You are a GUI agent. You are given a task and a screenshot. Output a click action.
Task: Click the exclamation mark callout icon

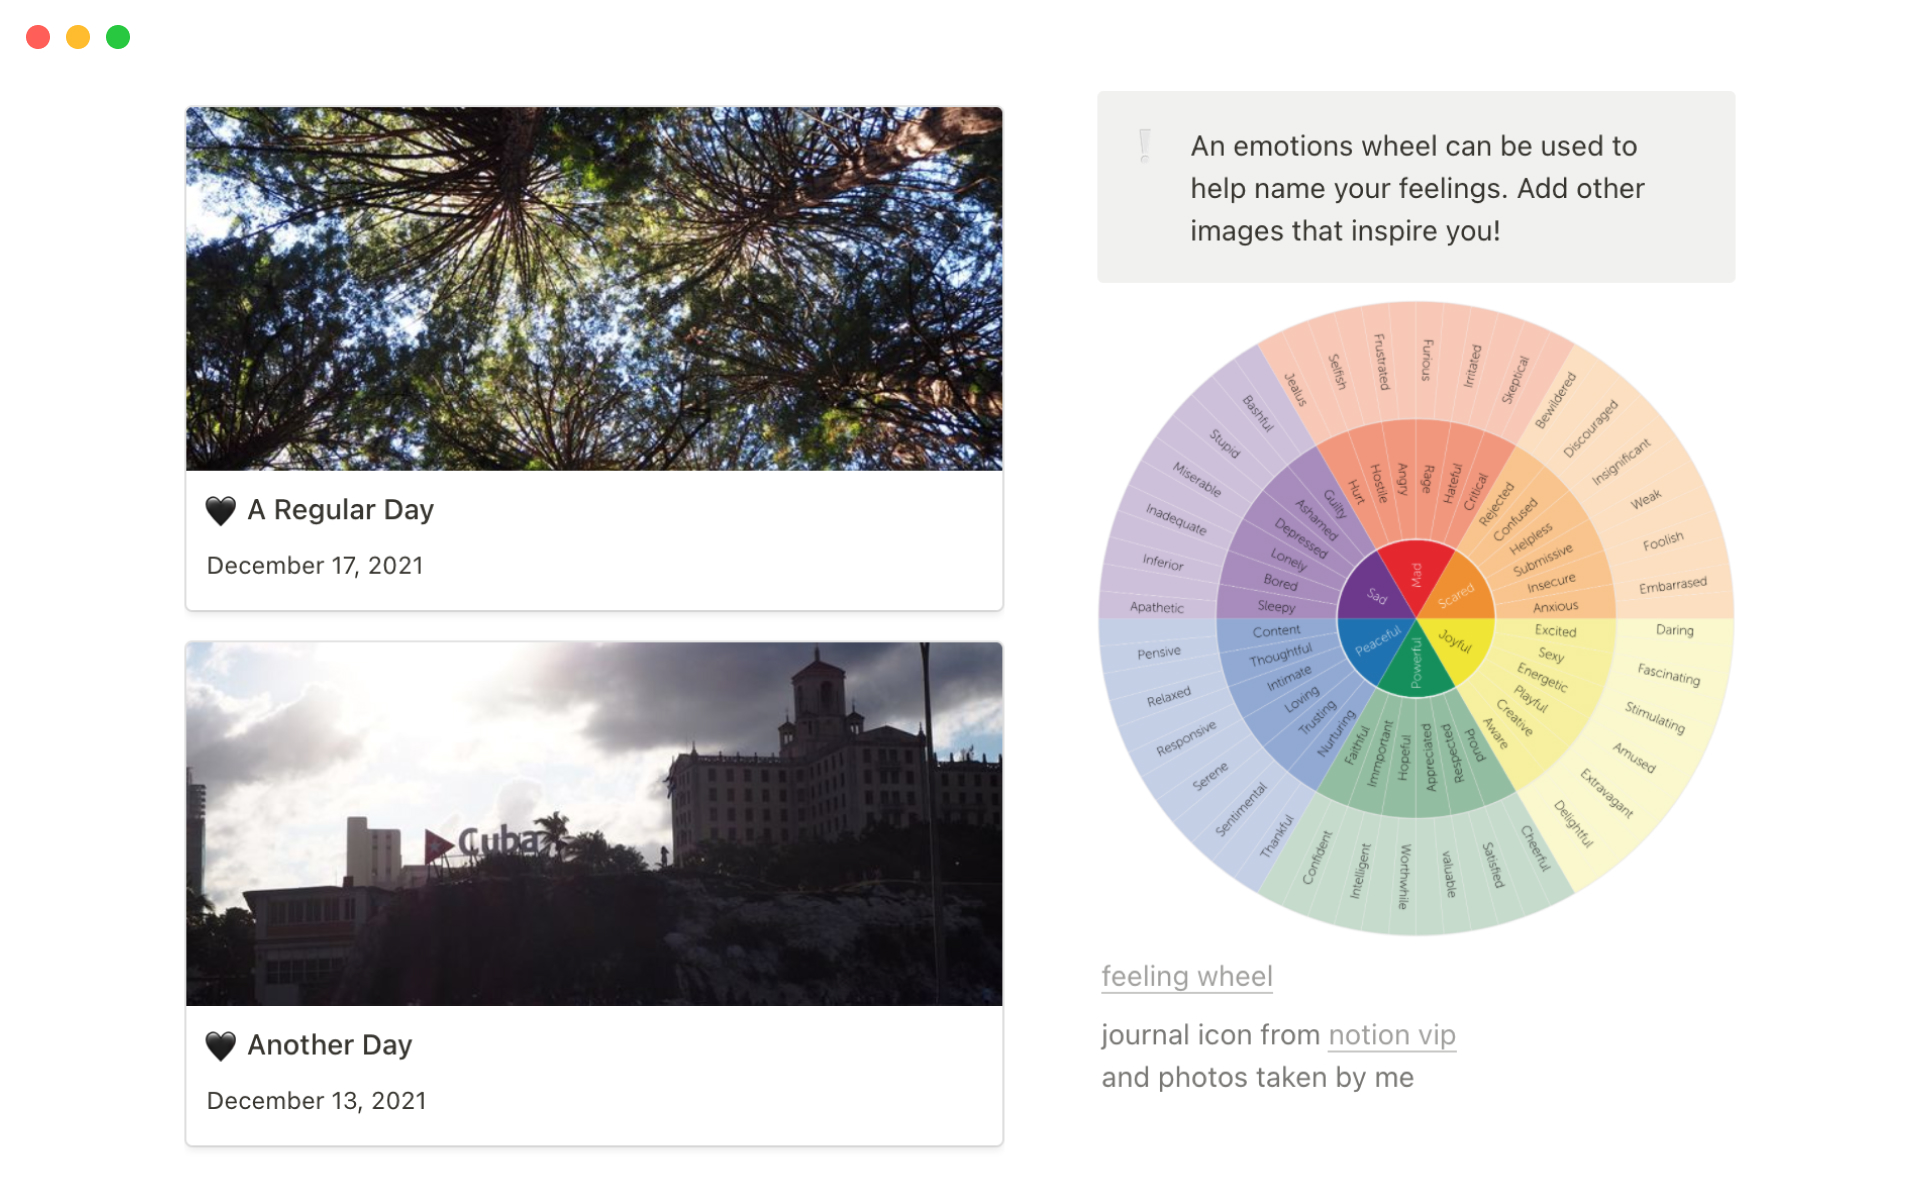pos(1145,146)
